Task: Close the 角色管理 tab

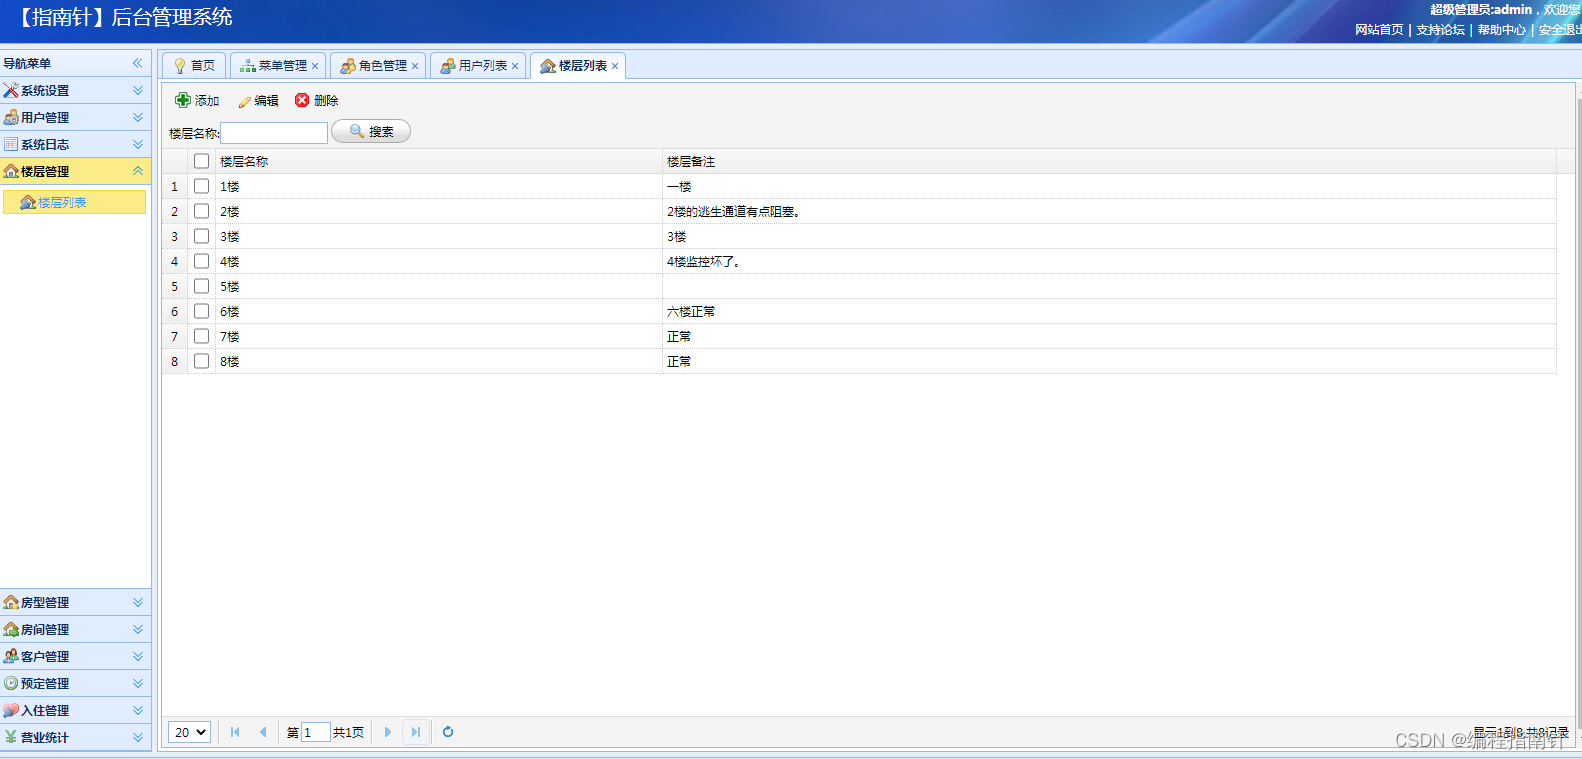Action: pos(415,66)
